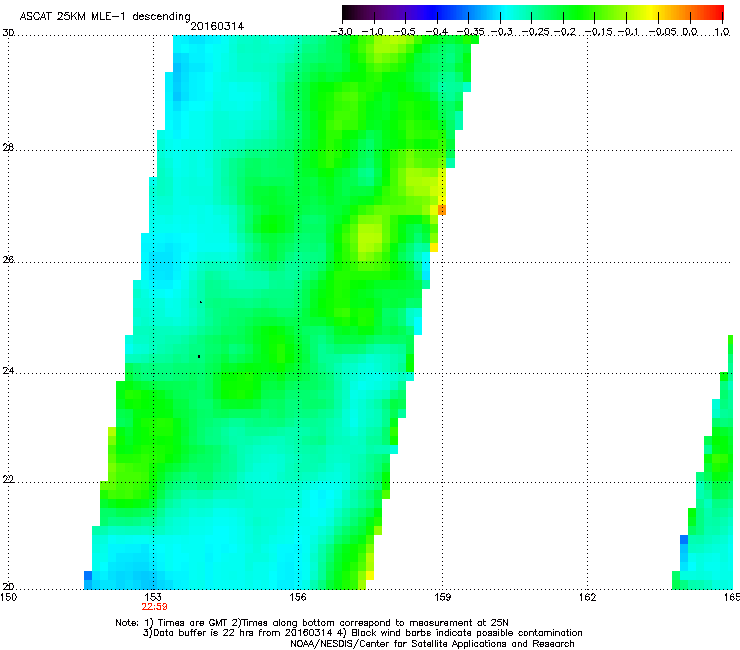Click the latitude label 24

pyautogui.click(x=8, y=371)
